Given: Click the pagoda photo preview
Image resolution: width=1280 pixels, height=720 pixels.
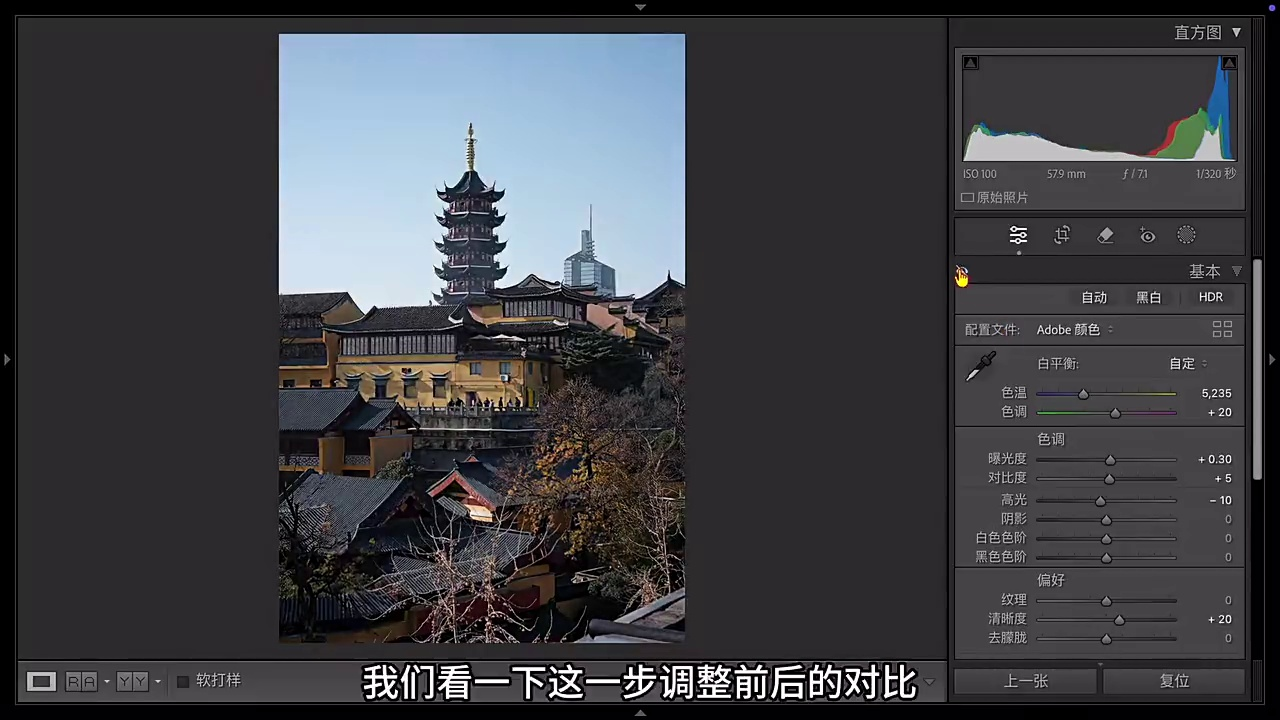Looking at the screenshot, I should 482,338.
